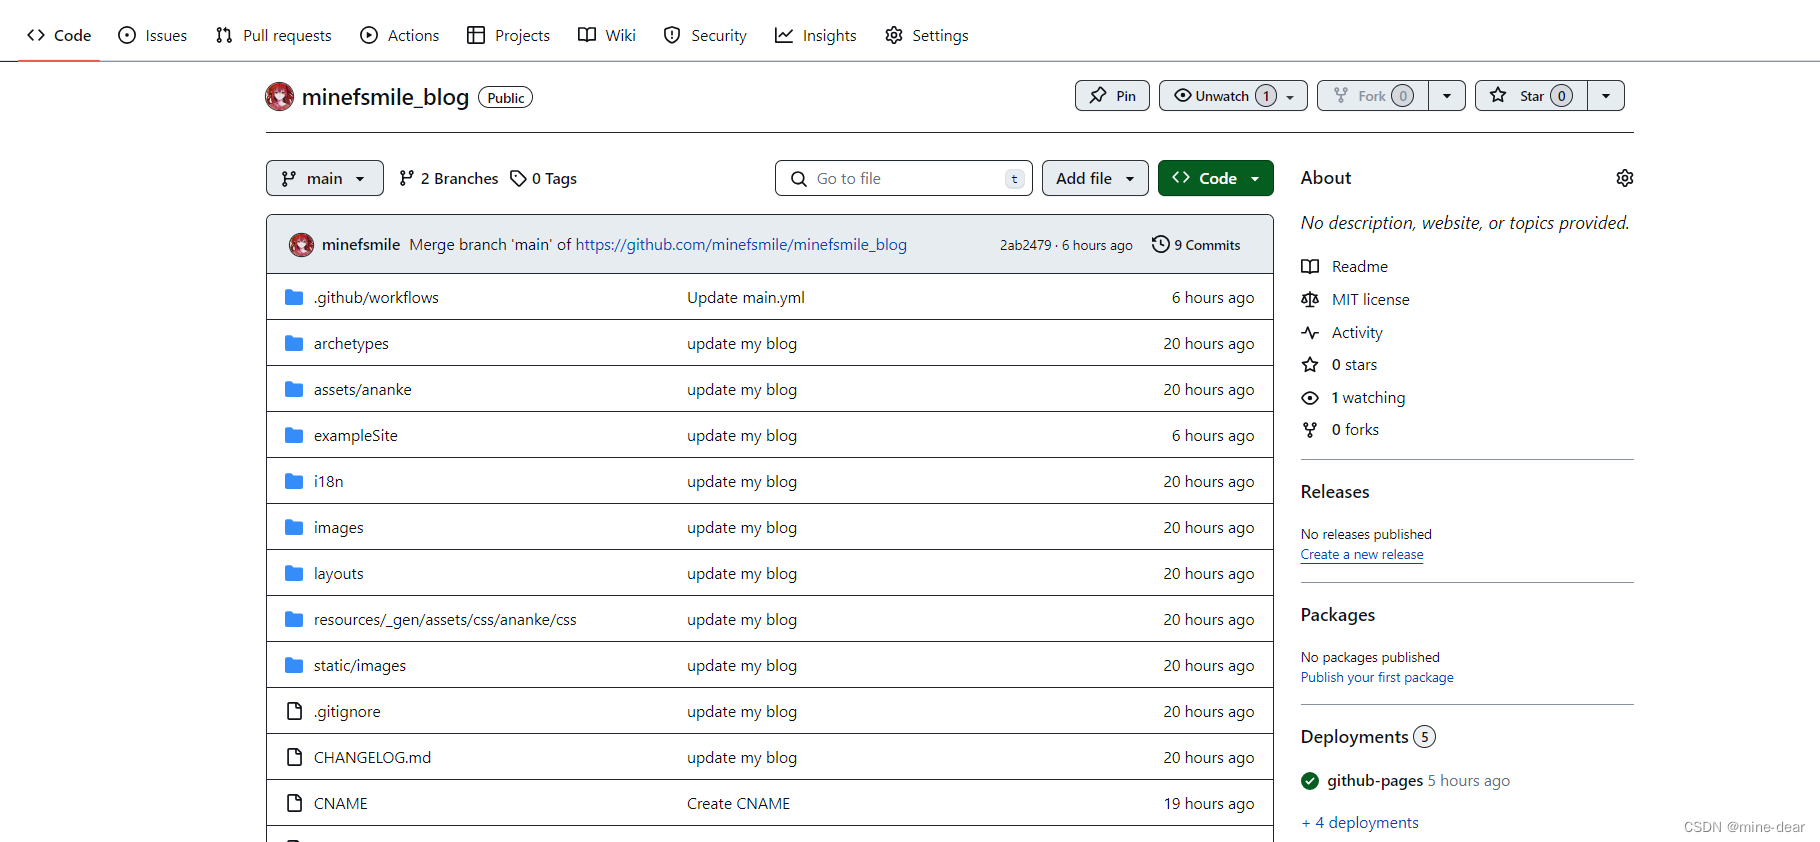Image resolution: width=1820 pixels, height=842 pixels.
Task: Show the + 4 deployments link
Action: [x=1360, y=822]
